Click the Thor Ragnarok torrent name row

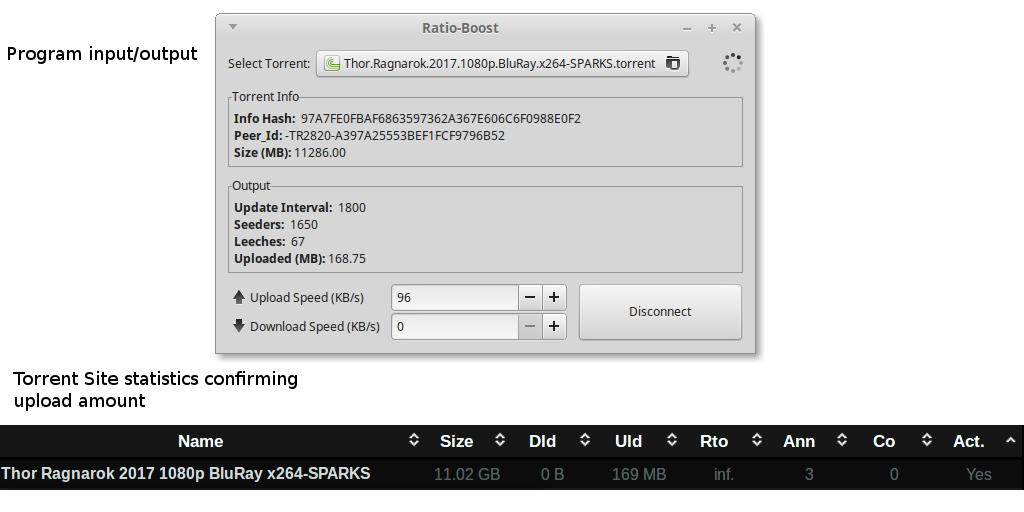click(186, 473)
